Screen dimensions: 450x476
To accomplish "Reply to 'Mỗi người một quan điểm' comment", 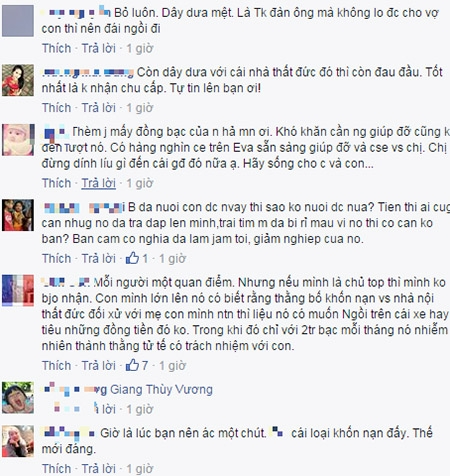I will point(99,365).
